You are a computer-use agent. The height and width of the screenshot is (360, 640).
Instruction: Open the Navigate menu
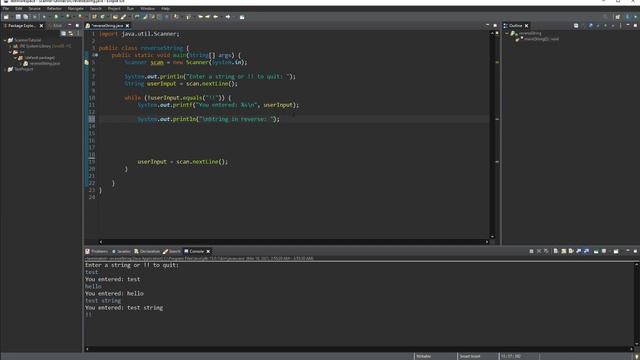76,9
